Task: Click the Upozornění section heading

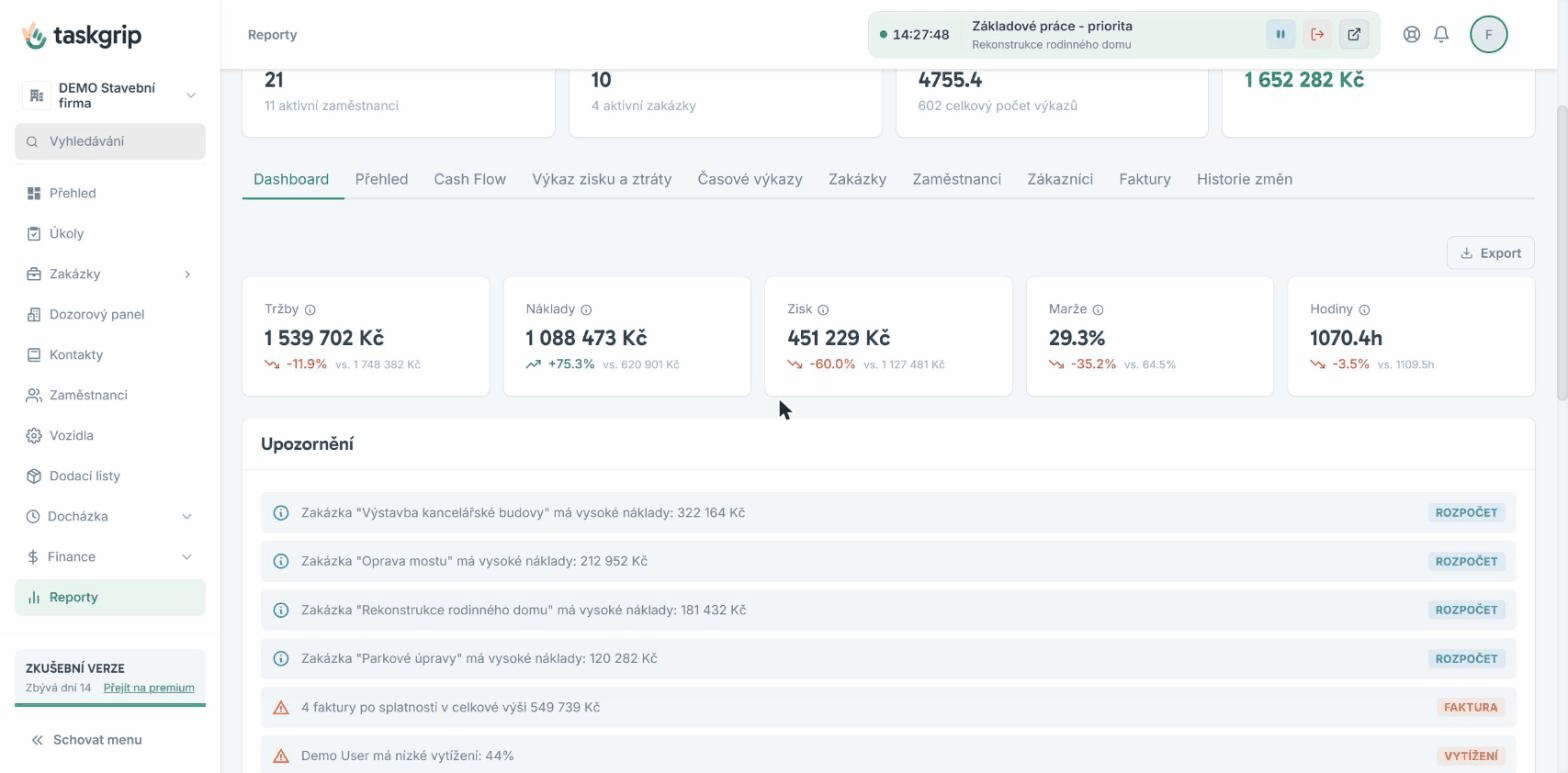Action: [307, 444]
